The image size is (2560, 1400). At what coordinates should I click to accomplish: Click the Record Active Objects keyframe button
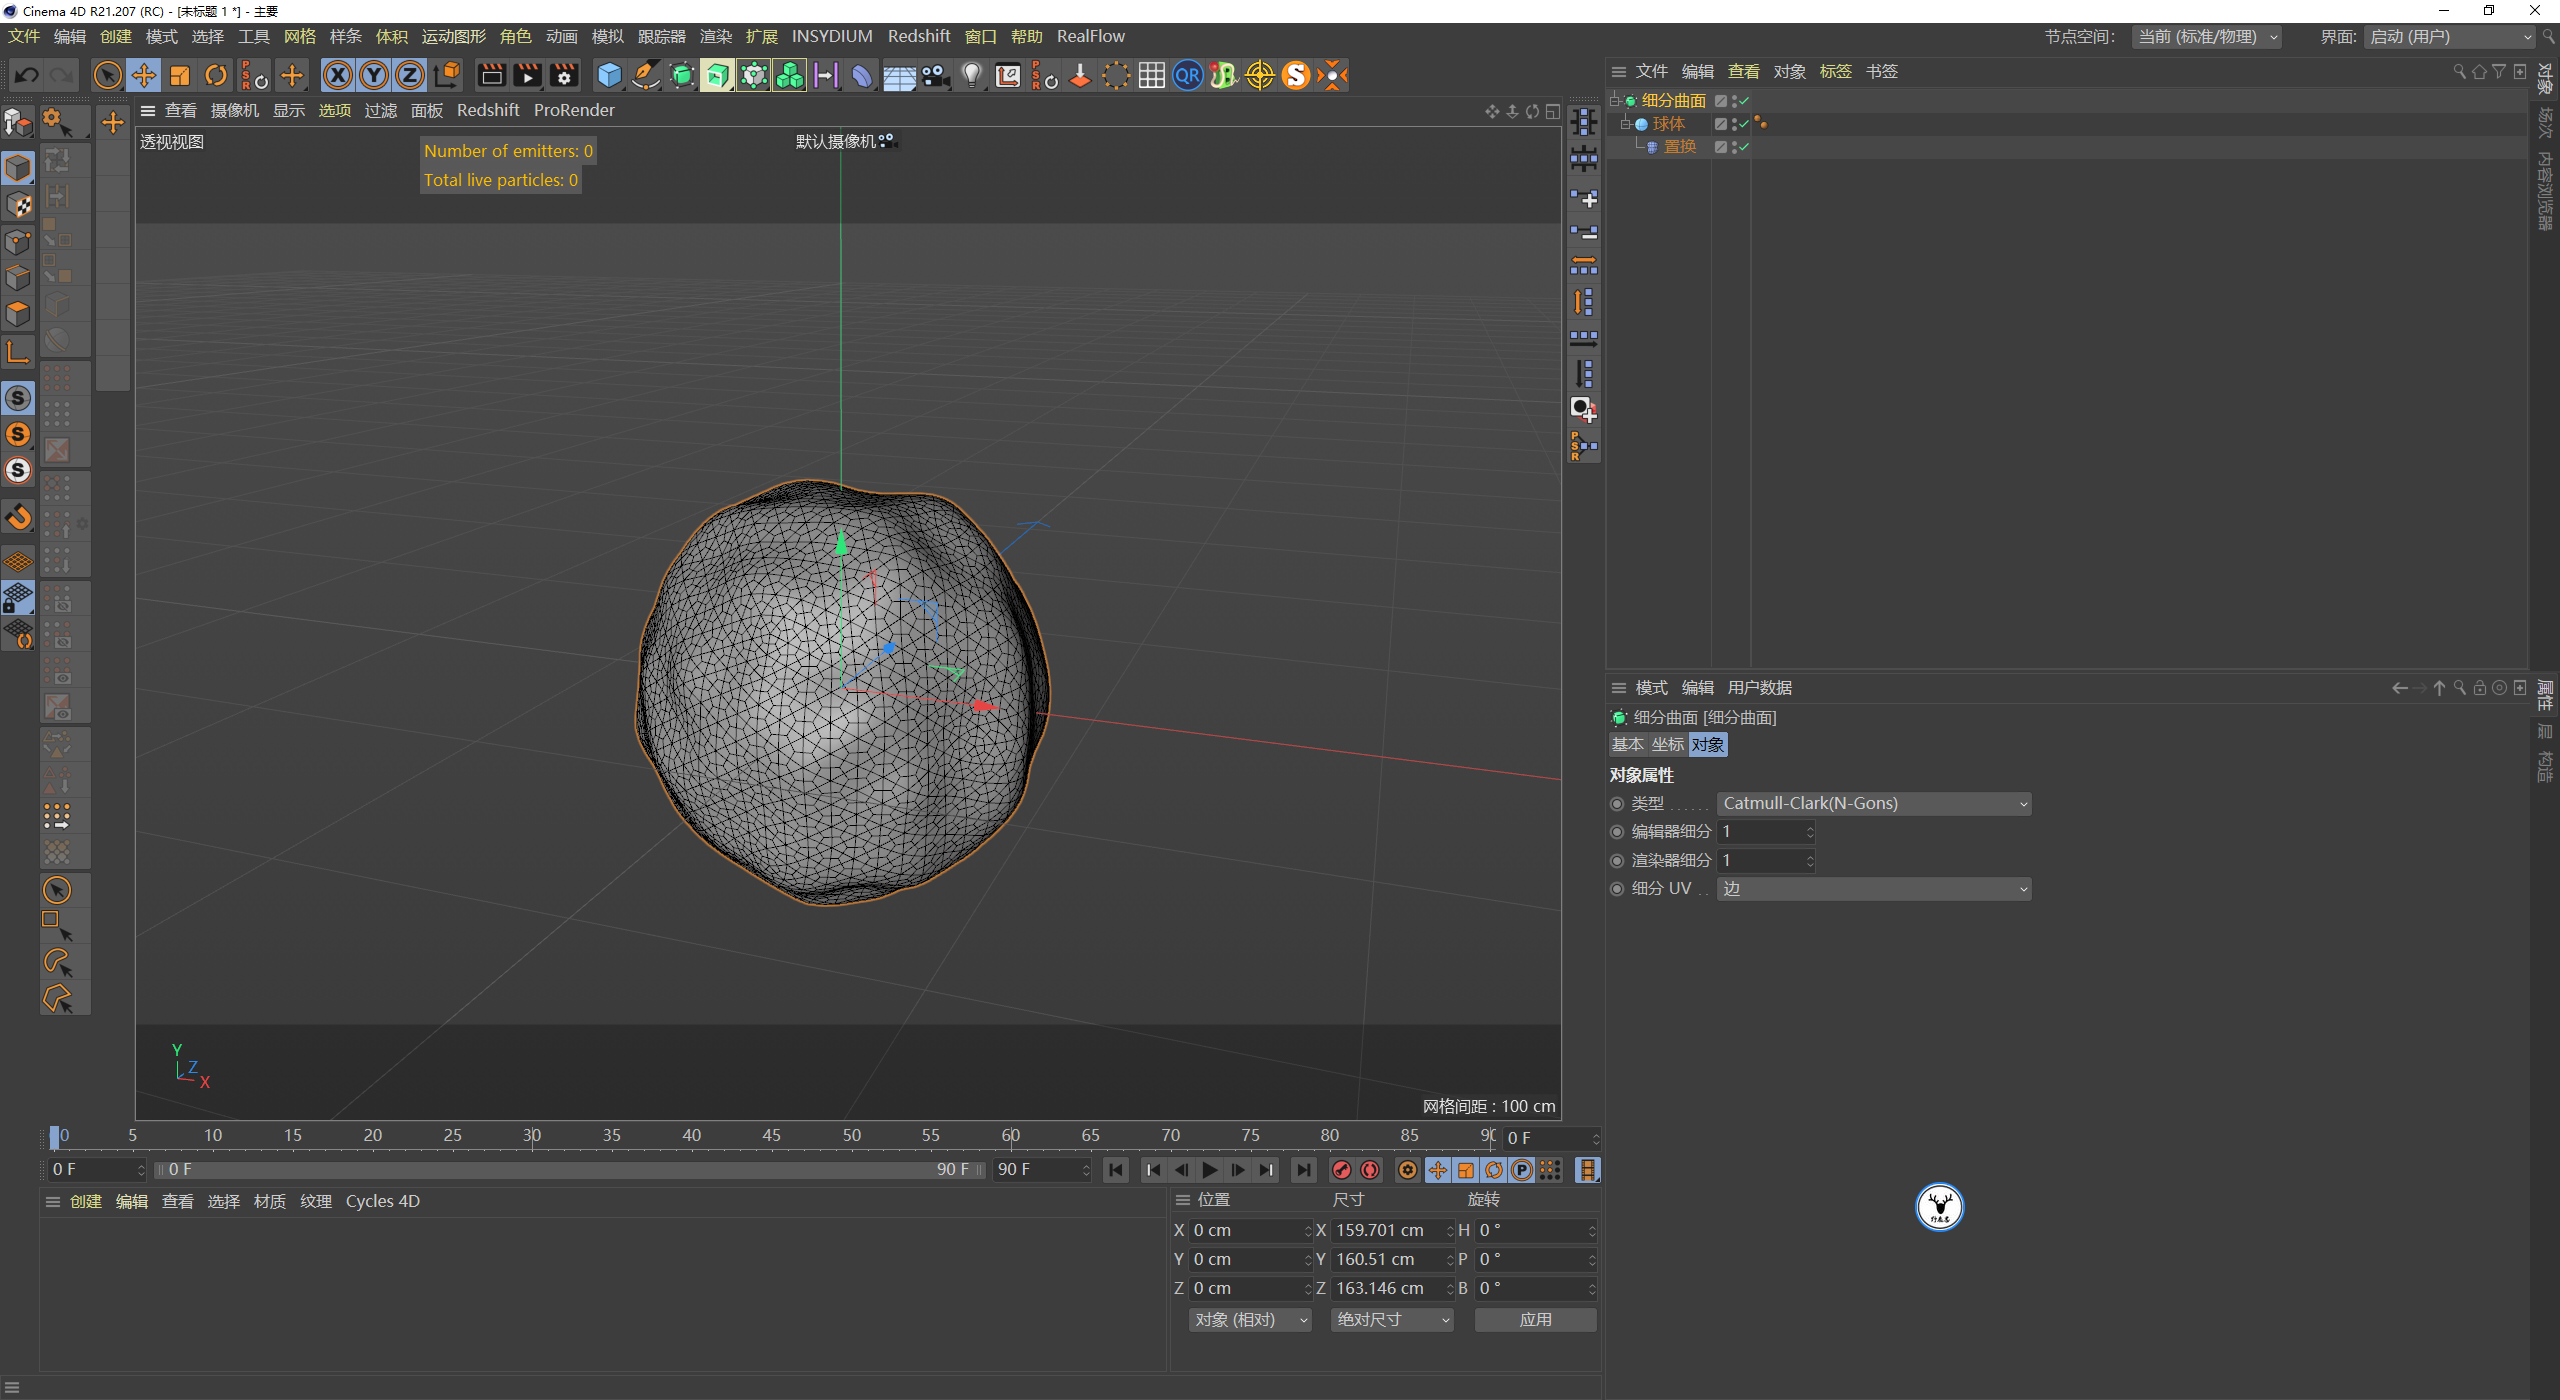click(1342, 1170)
